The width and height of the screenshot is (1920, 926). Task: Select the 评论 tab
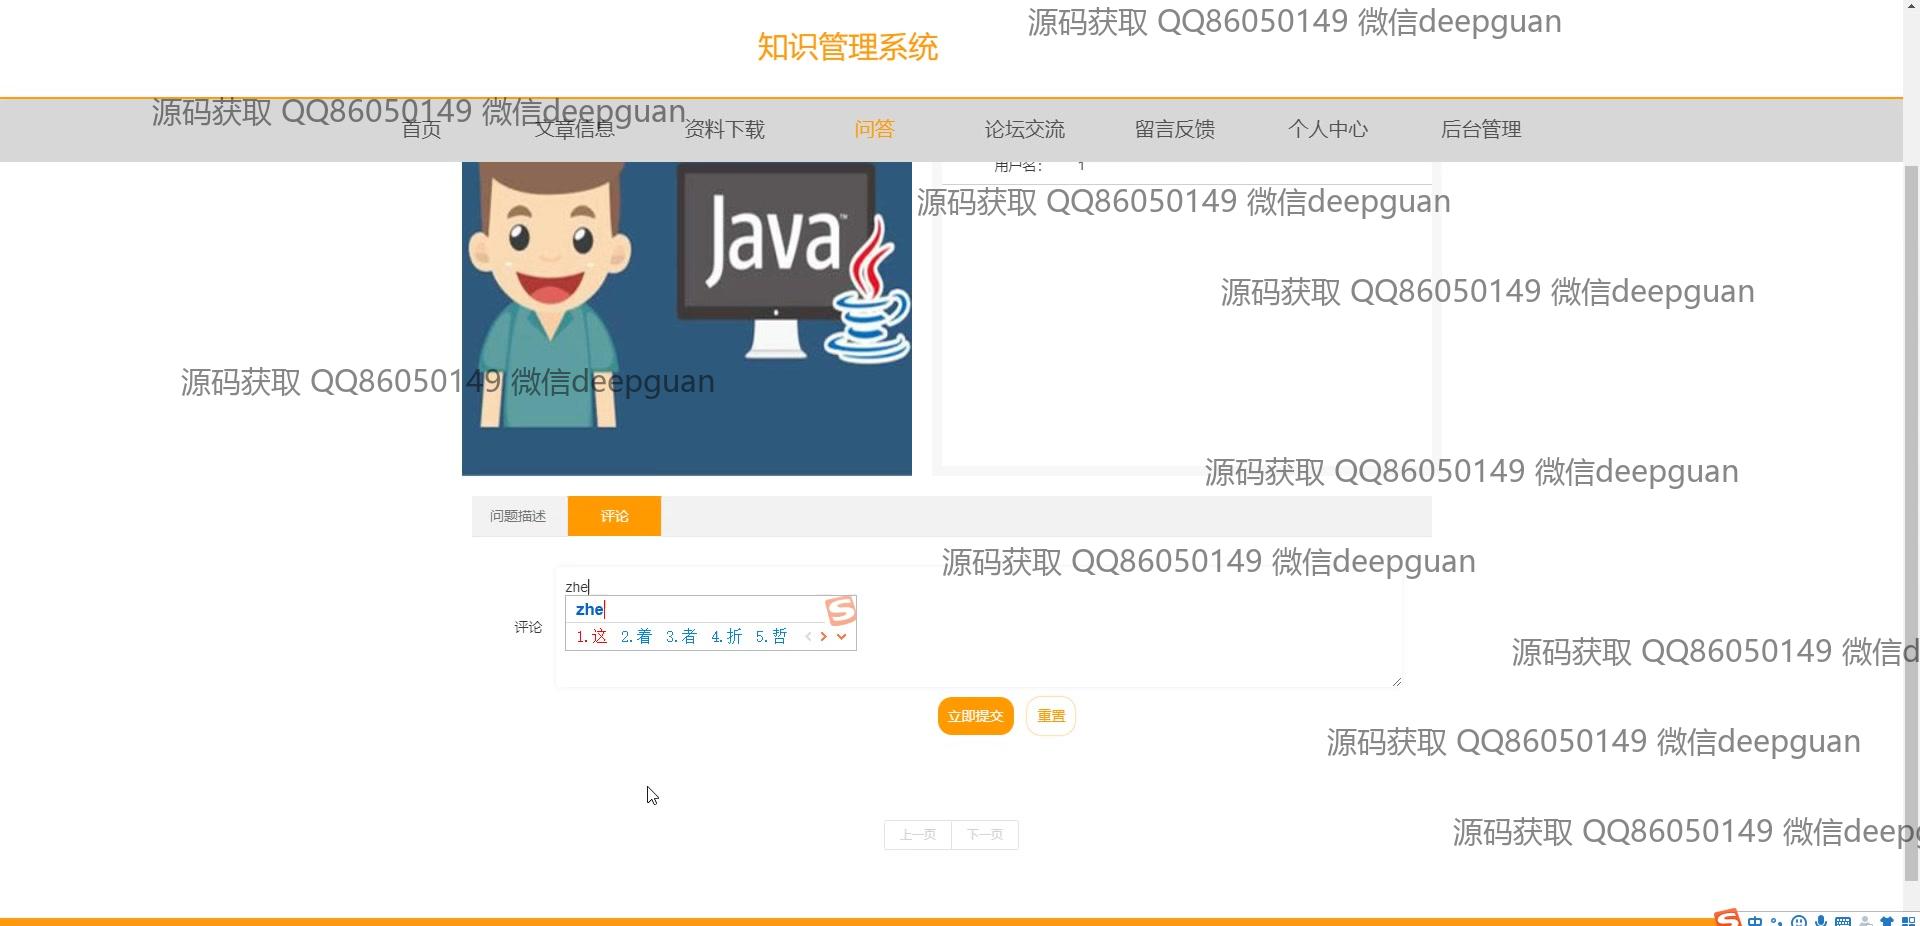click(614, 516)
